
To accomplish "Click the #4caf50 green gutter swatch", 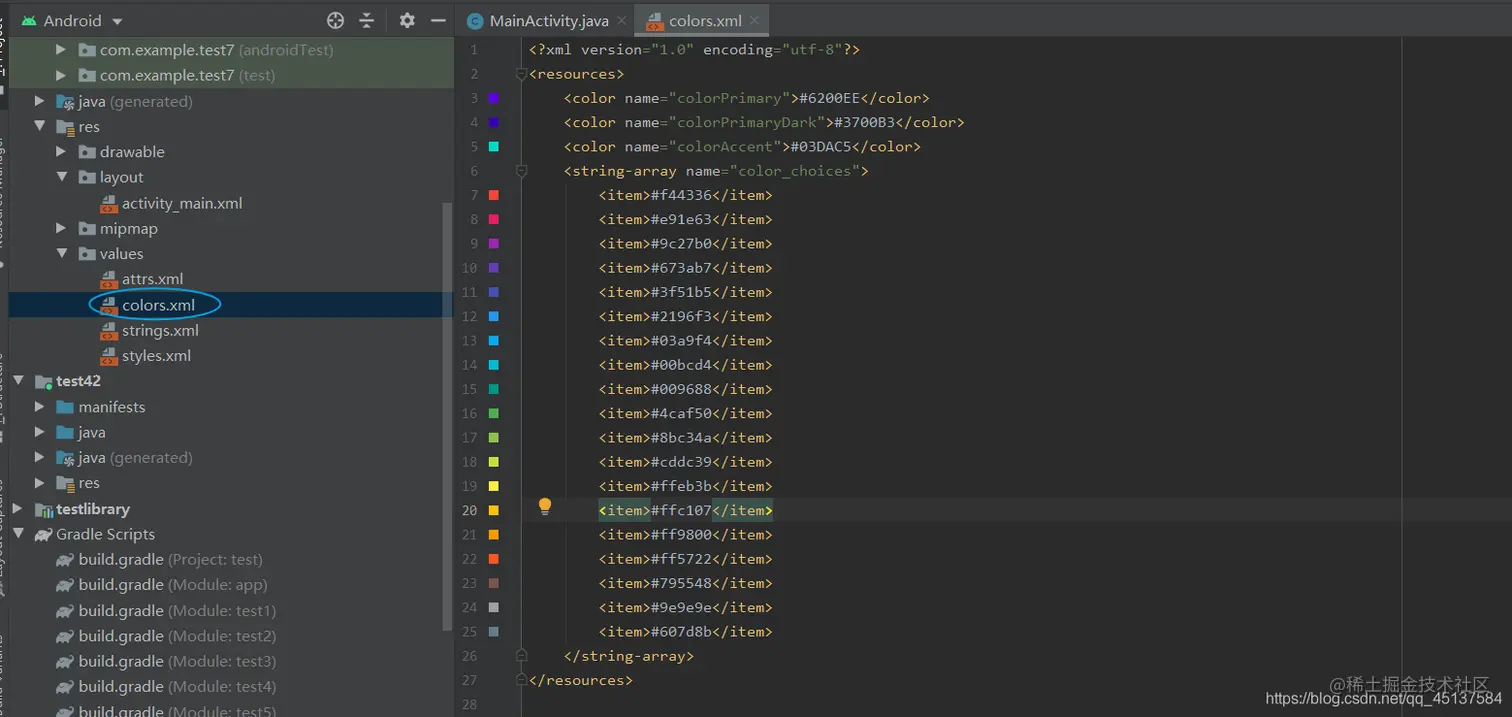I will click(493, 413).
